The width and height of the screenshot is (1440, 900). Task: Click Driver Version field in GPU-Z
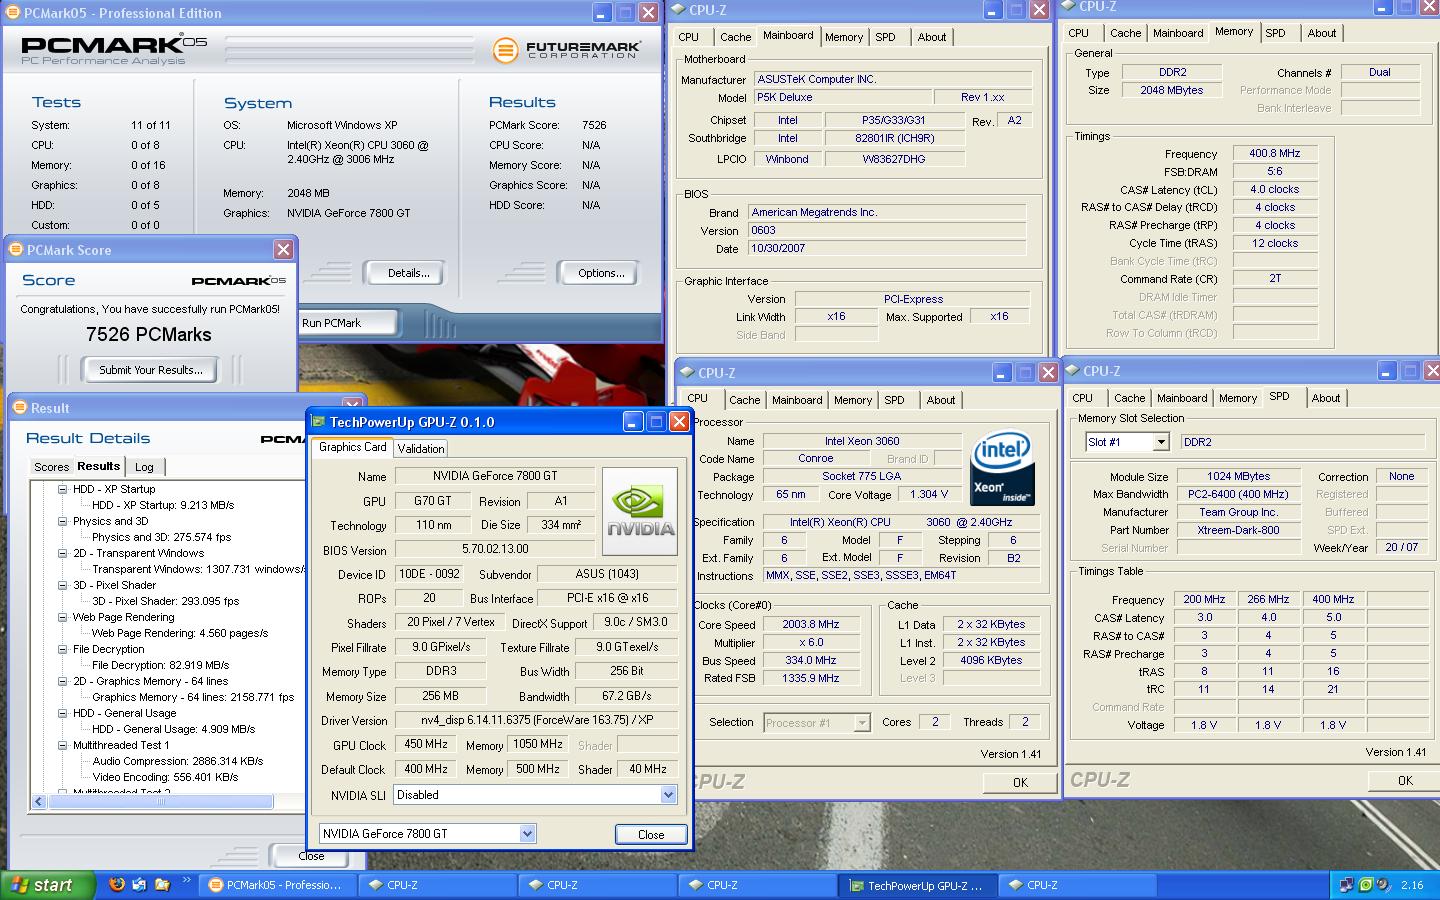pos(536,720)
